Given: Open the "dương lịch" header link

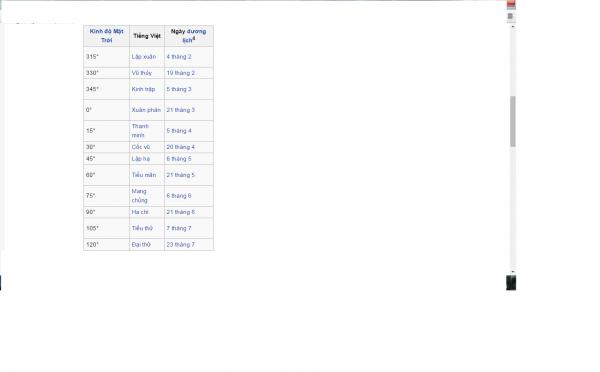Looking at the screenshot, I should click(194, 36).
